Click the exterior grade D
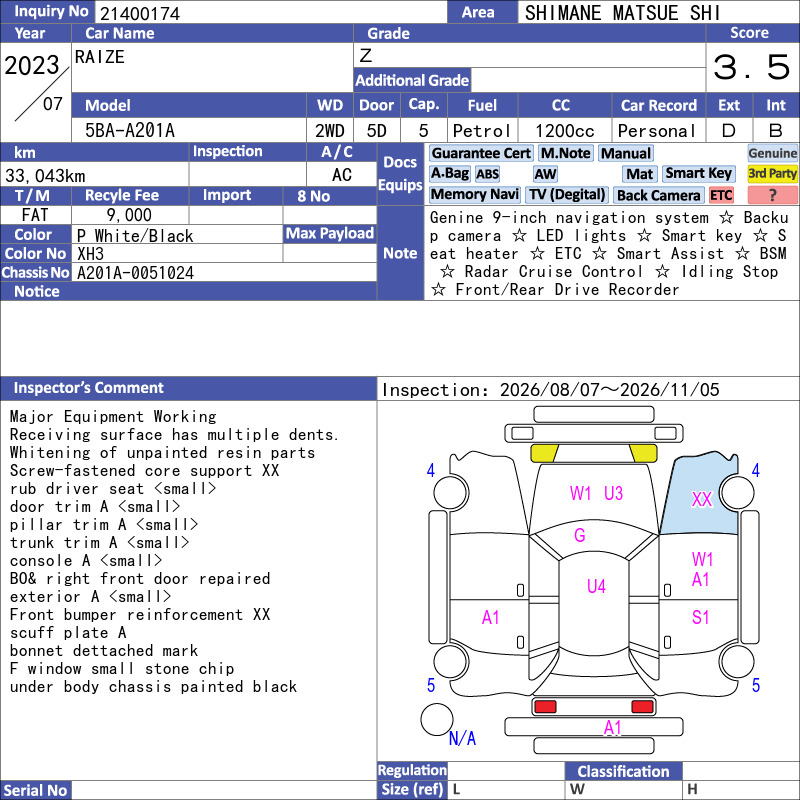The width and height of the screenshot is (800, 800). [729, 131]
